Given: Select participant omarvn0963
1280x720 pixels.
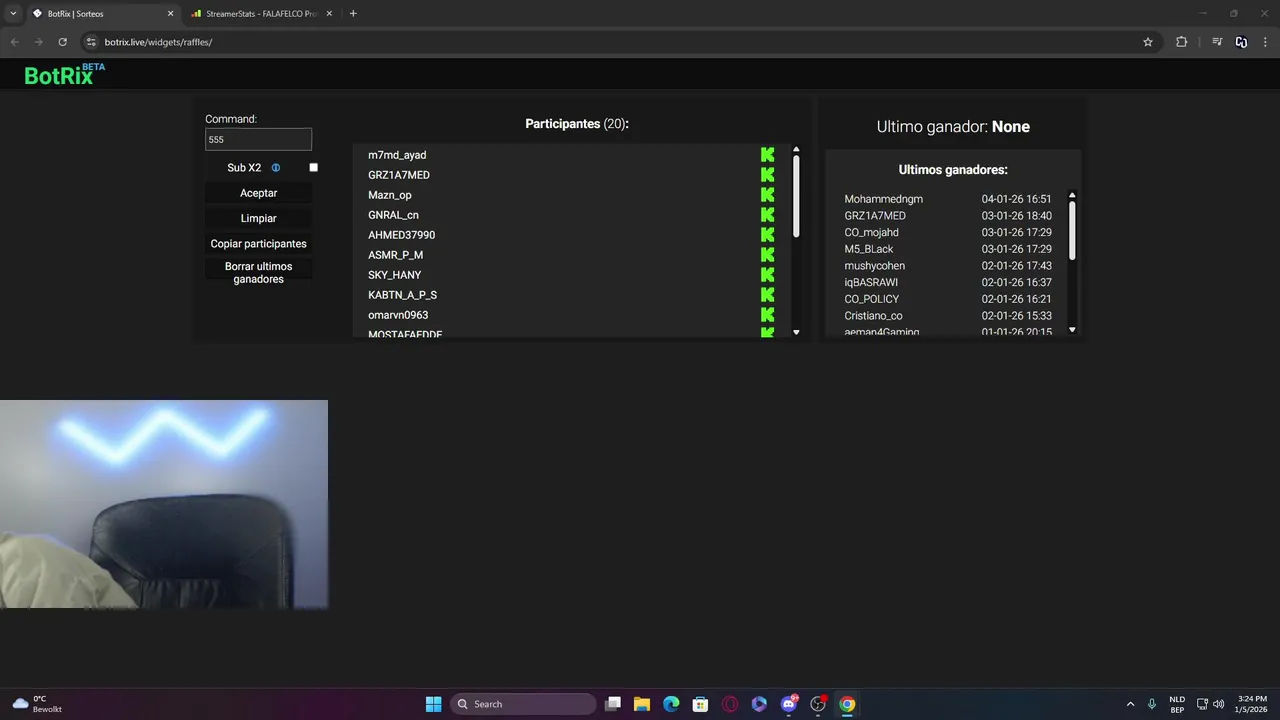Looking at the screenshot, I should click(x=398, y=315).
